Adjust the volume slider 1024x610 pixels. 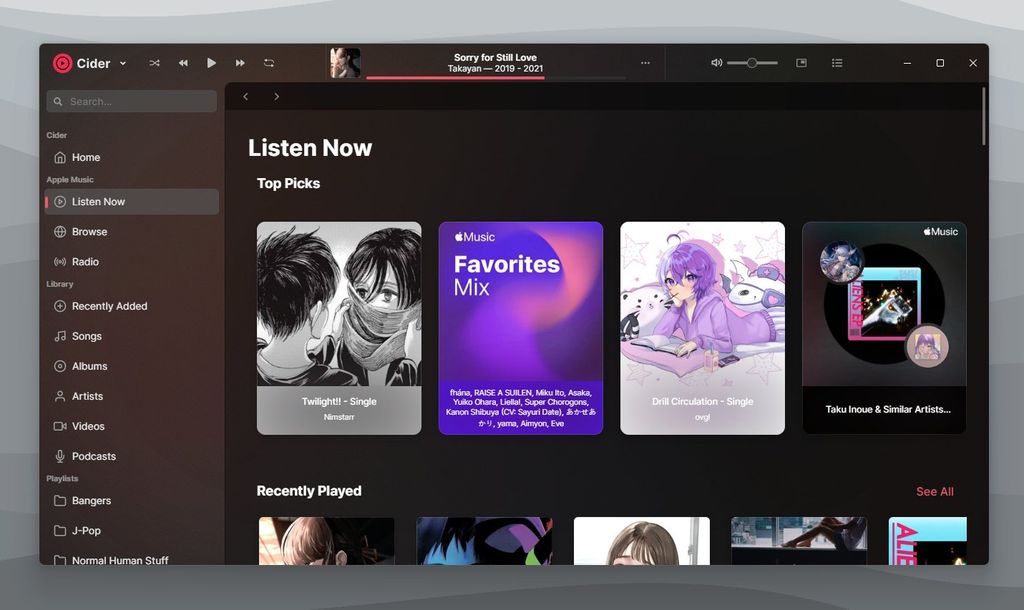click(752, 62)
